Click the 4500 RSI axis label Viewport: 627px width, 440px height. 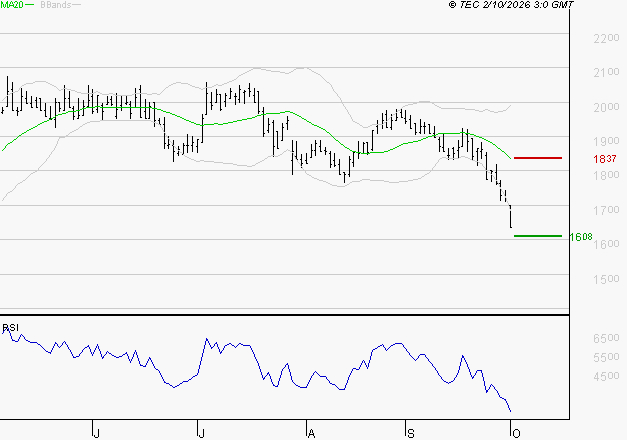(606, 376)
